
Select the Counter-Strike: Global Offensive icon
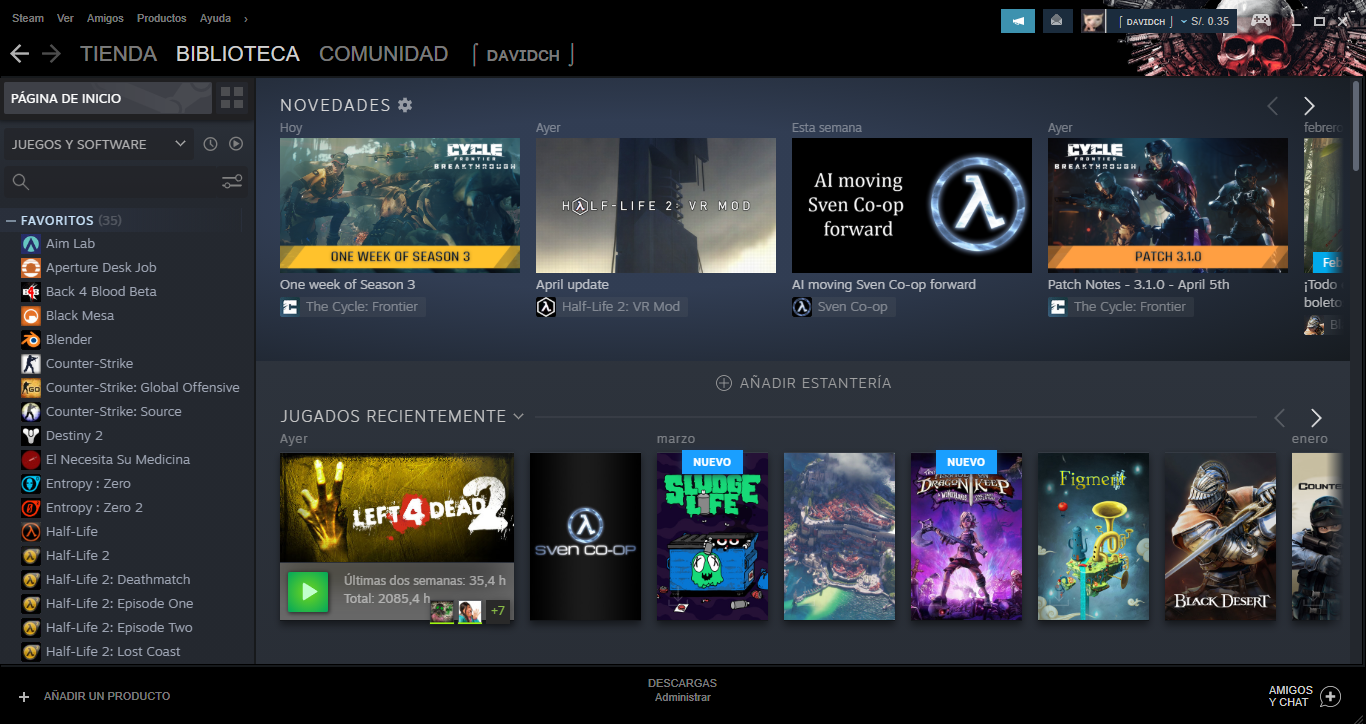click(31, 387)
